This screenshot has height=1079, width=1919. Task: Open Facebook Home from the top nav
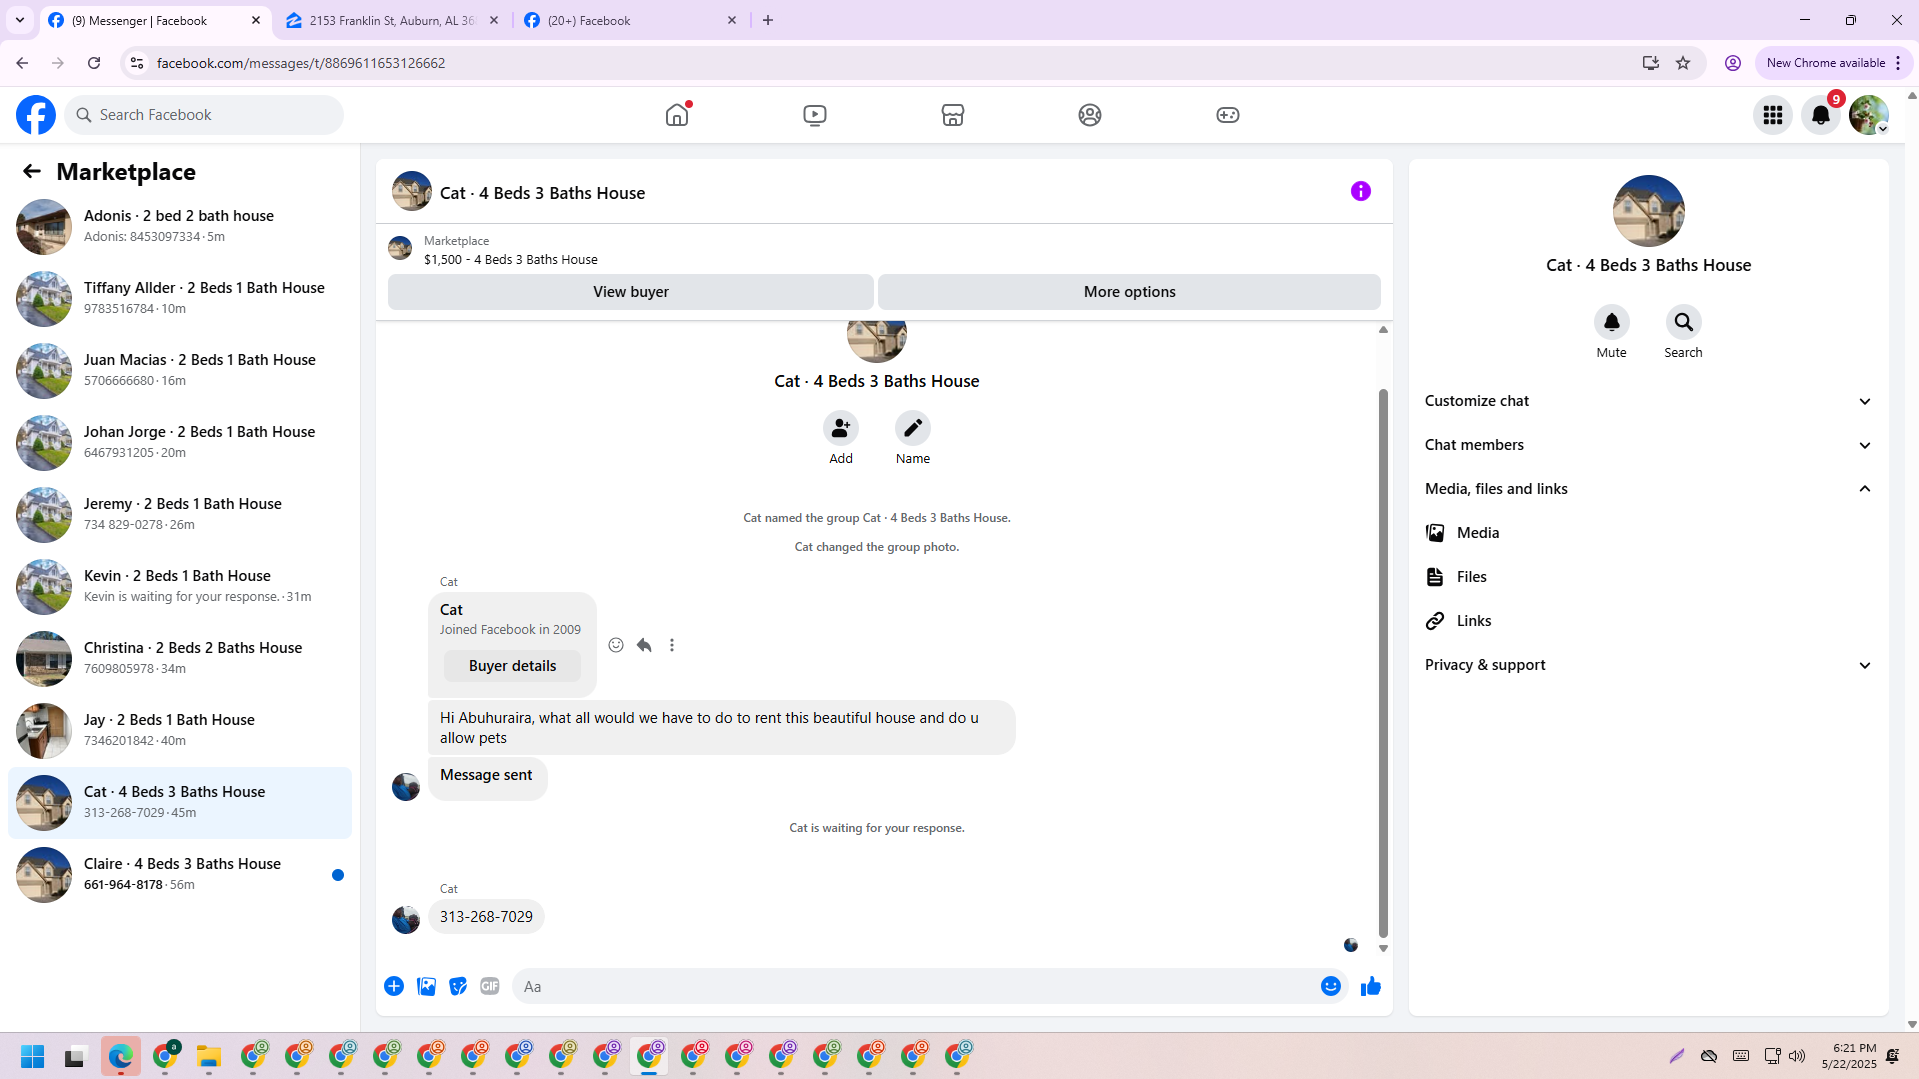(677, 115)
